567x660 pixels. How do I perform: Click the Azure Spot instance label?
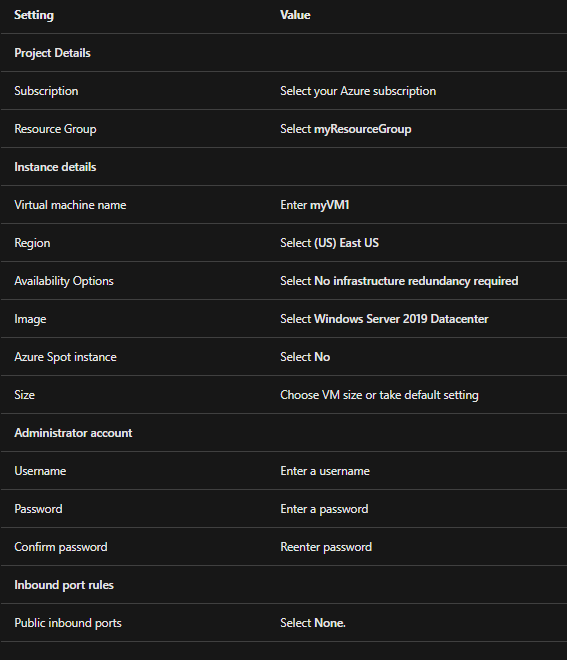point(65,357)
